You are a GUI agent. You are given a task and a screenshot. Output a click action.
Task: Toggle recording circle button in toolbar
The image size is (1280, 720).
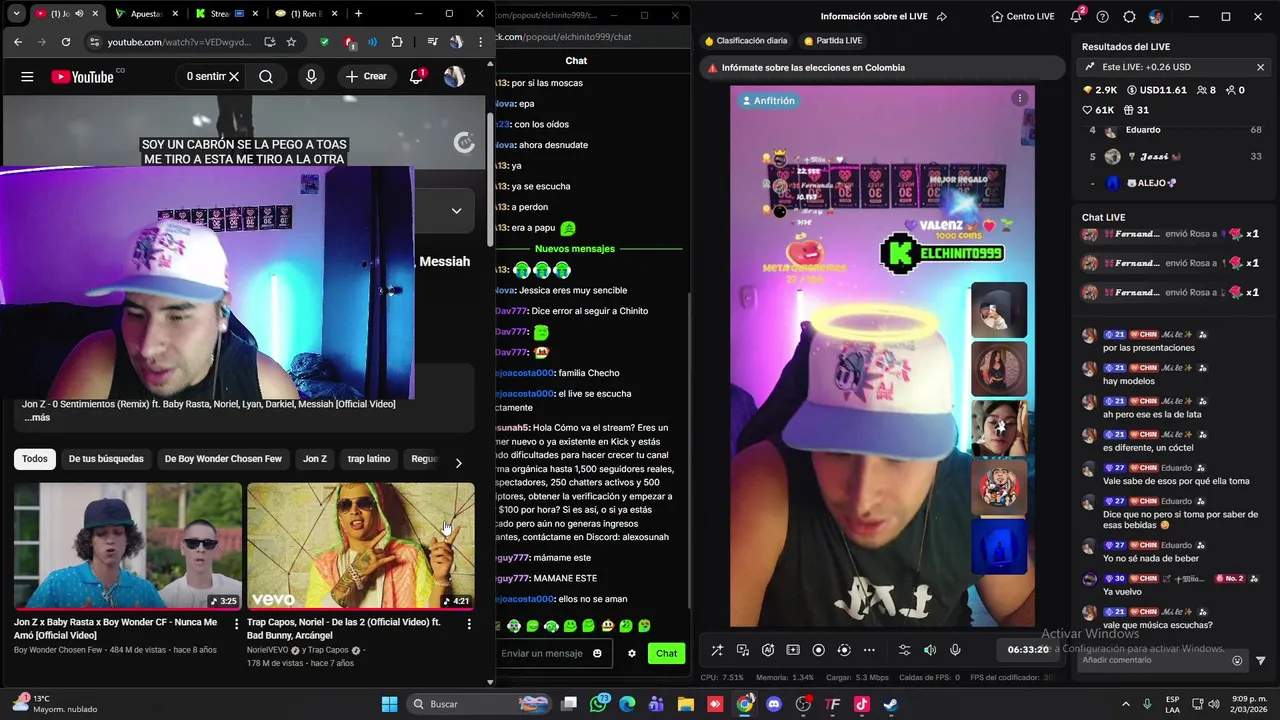tap(818, 650)
